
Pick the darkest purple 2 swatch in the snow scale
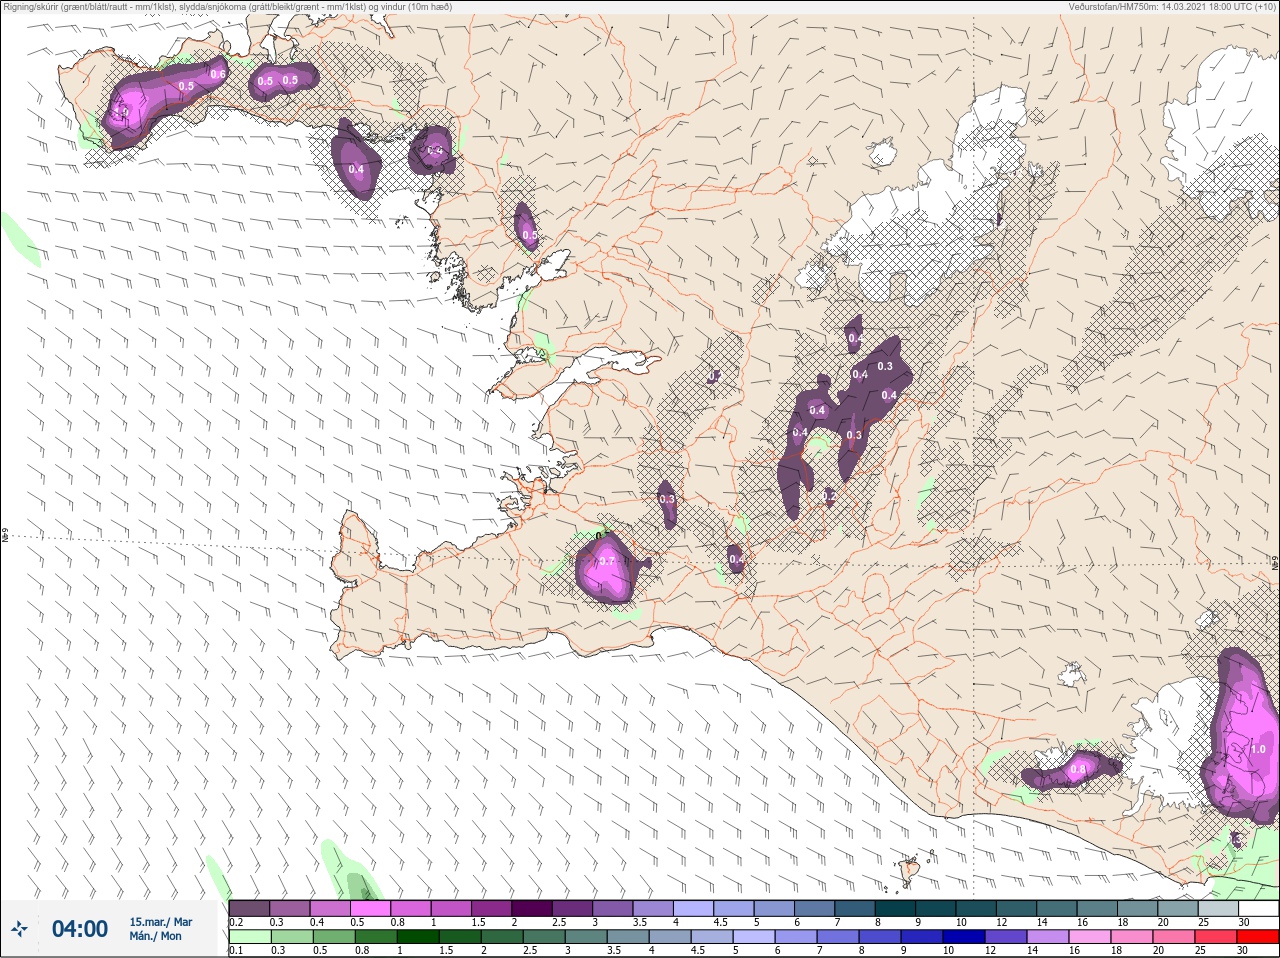(533, 908)
